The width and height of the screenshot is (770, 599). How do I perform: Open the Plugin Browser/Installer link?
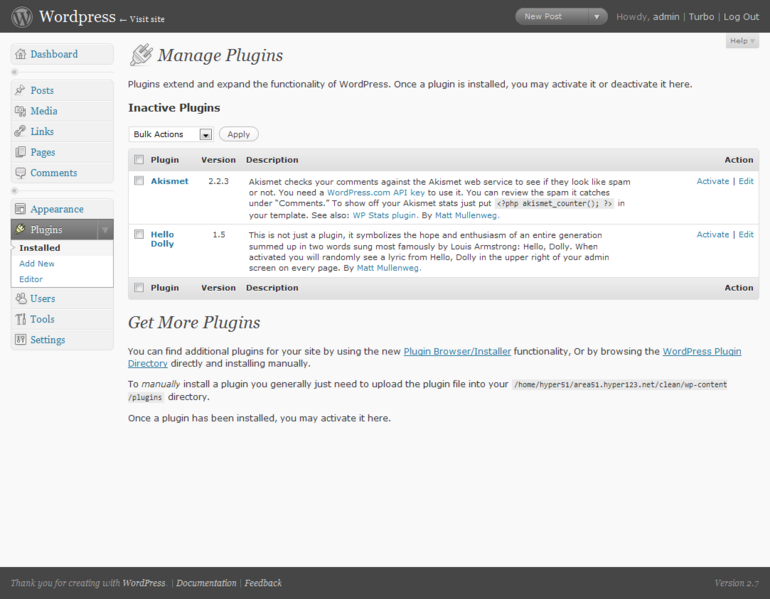(457, 352)
